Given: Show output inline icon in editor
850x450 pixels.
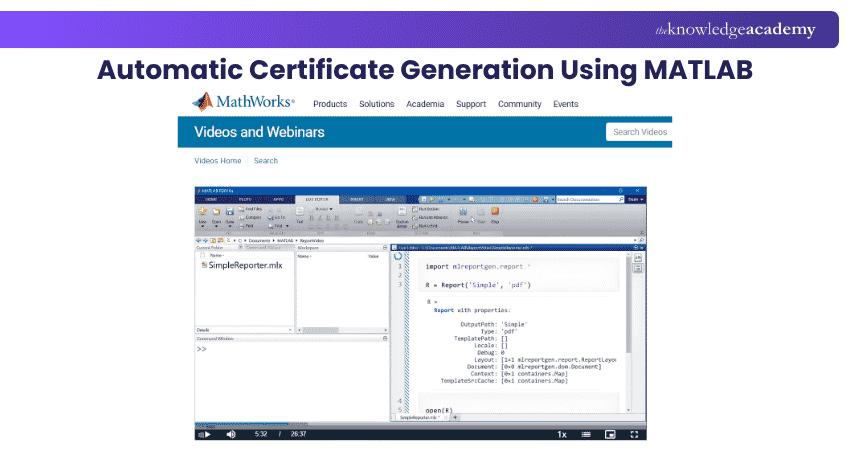Looking at the screenshot, I should click(x=638, y=268).
